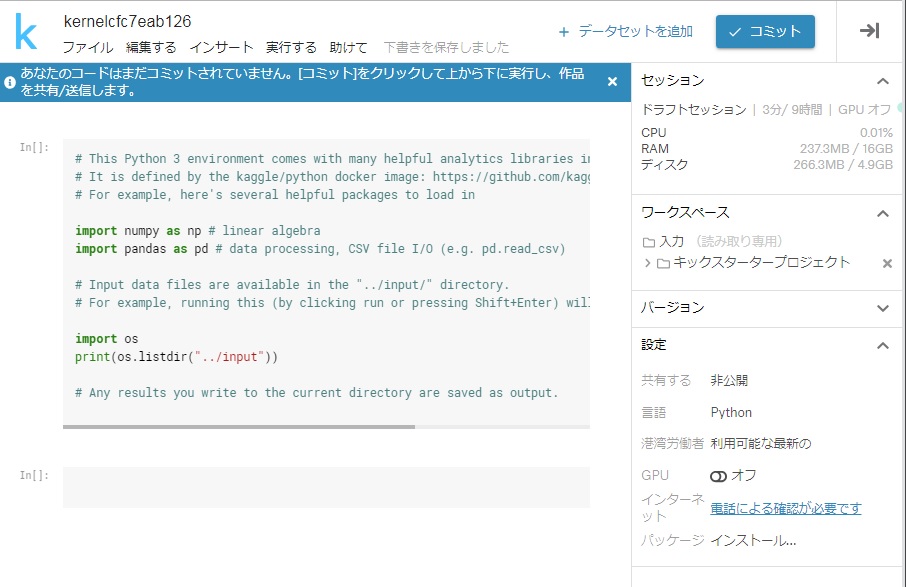This screenshot has height=587, width=906.
Task: Click the GPU オフ session status
Action: pos(864,110)
